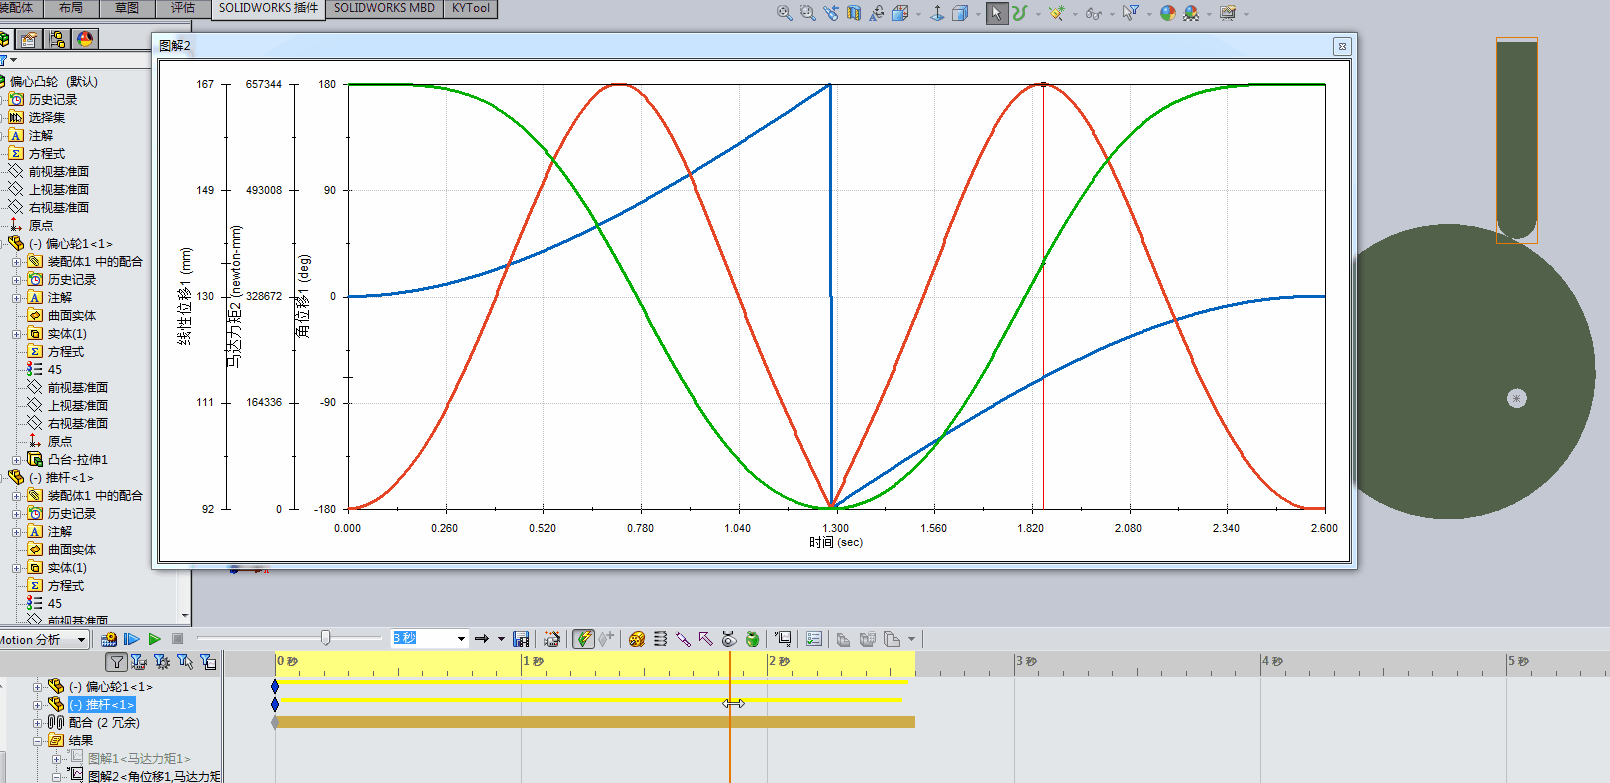The image size is (1610, 783).
Task: Switch to SOLIDWORKS 插件 tab
Action: (x=268, y=8)
